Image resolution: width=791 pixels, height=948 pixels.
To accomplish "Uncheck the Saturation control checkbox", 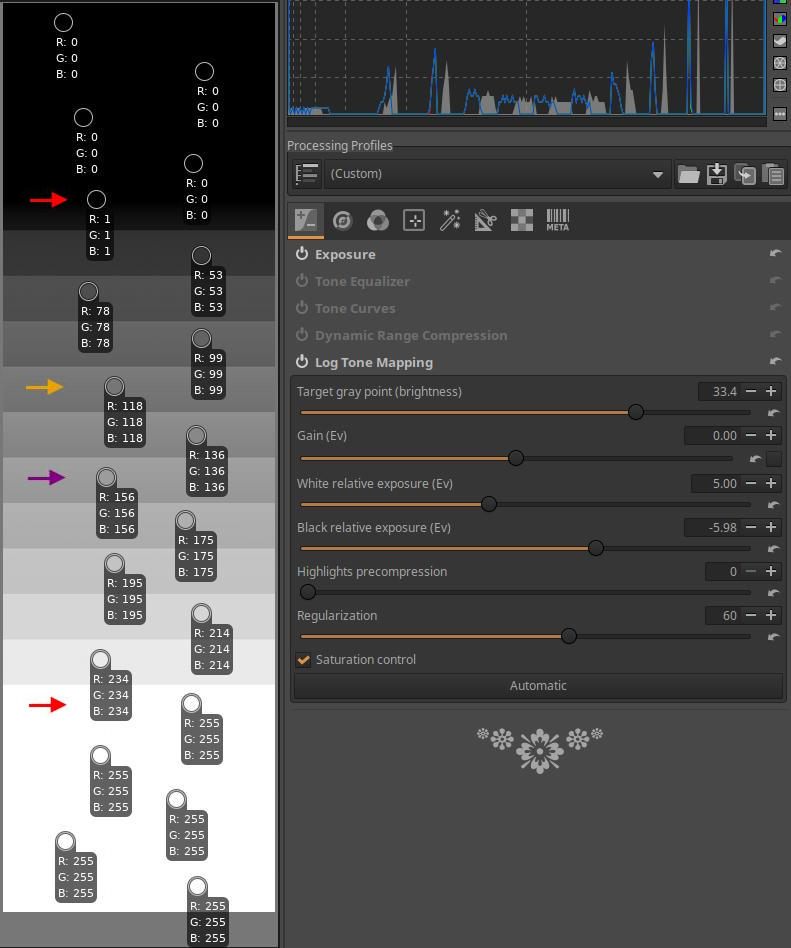I will 303,660.
